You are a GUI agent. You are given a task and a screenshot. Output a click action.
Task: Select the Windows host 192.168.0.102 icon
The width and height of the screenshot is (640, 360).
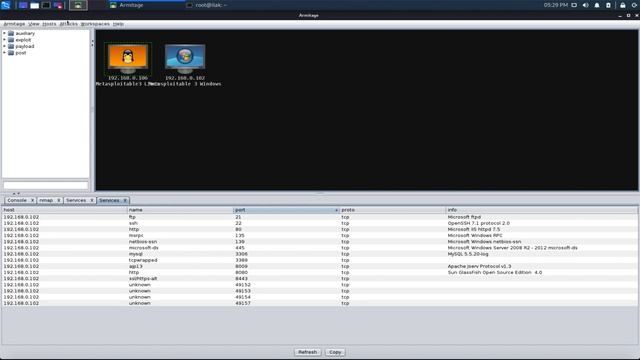tap(185, 59)
